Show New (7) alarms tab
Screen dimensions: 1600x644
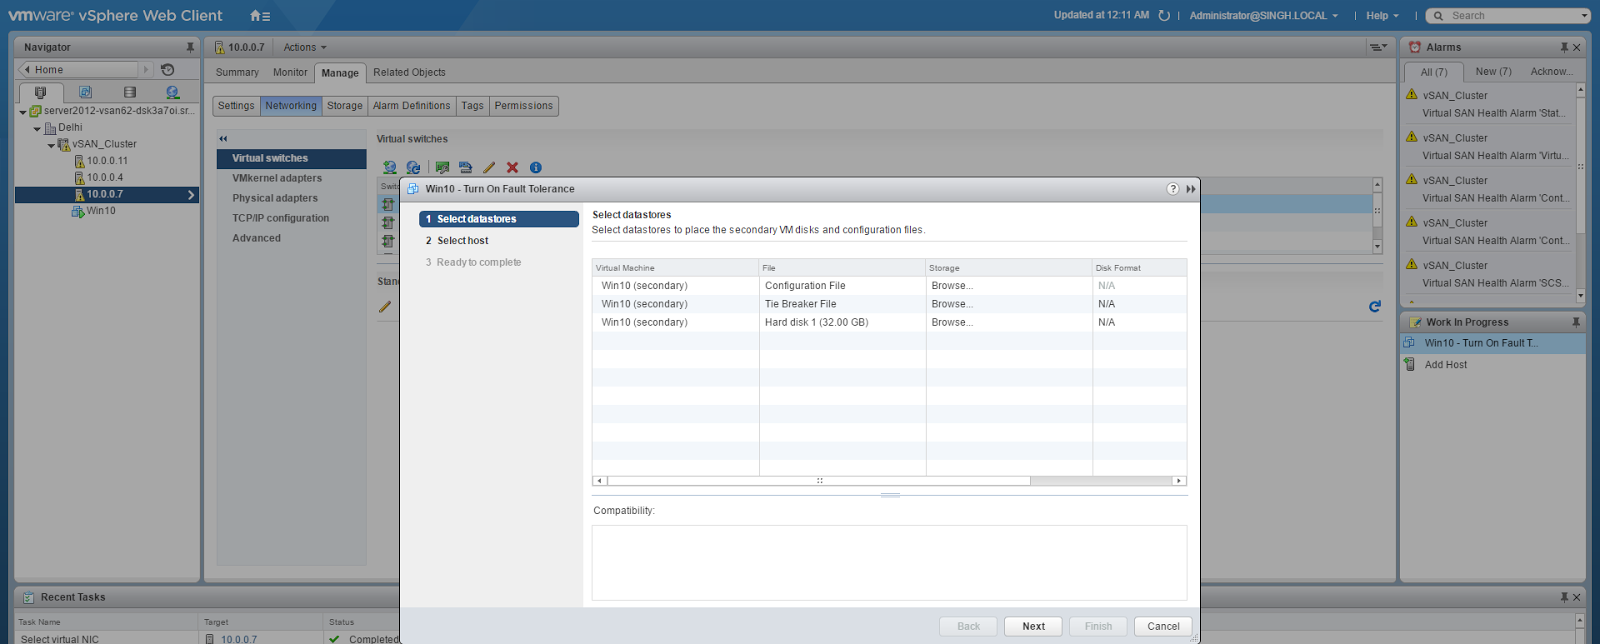pyautogui.click(x=1493, y=72)
